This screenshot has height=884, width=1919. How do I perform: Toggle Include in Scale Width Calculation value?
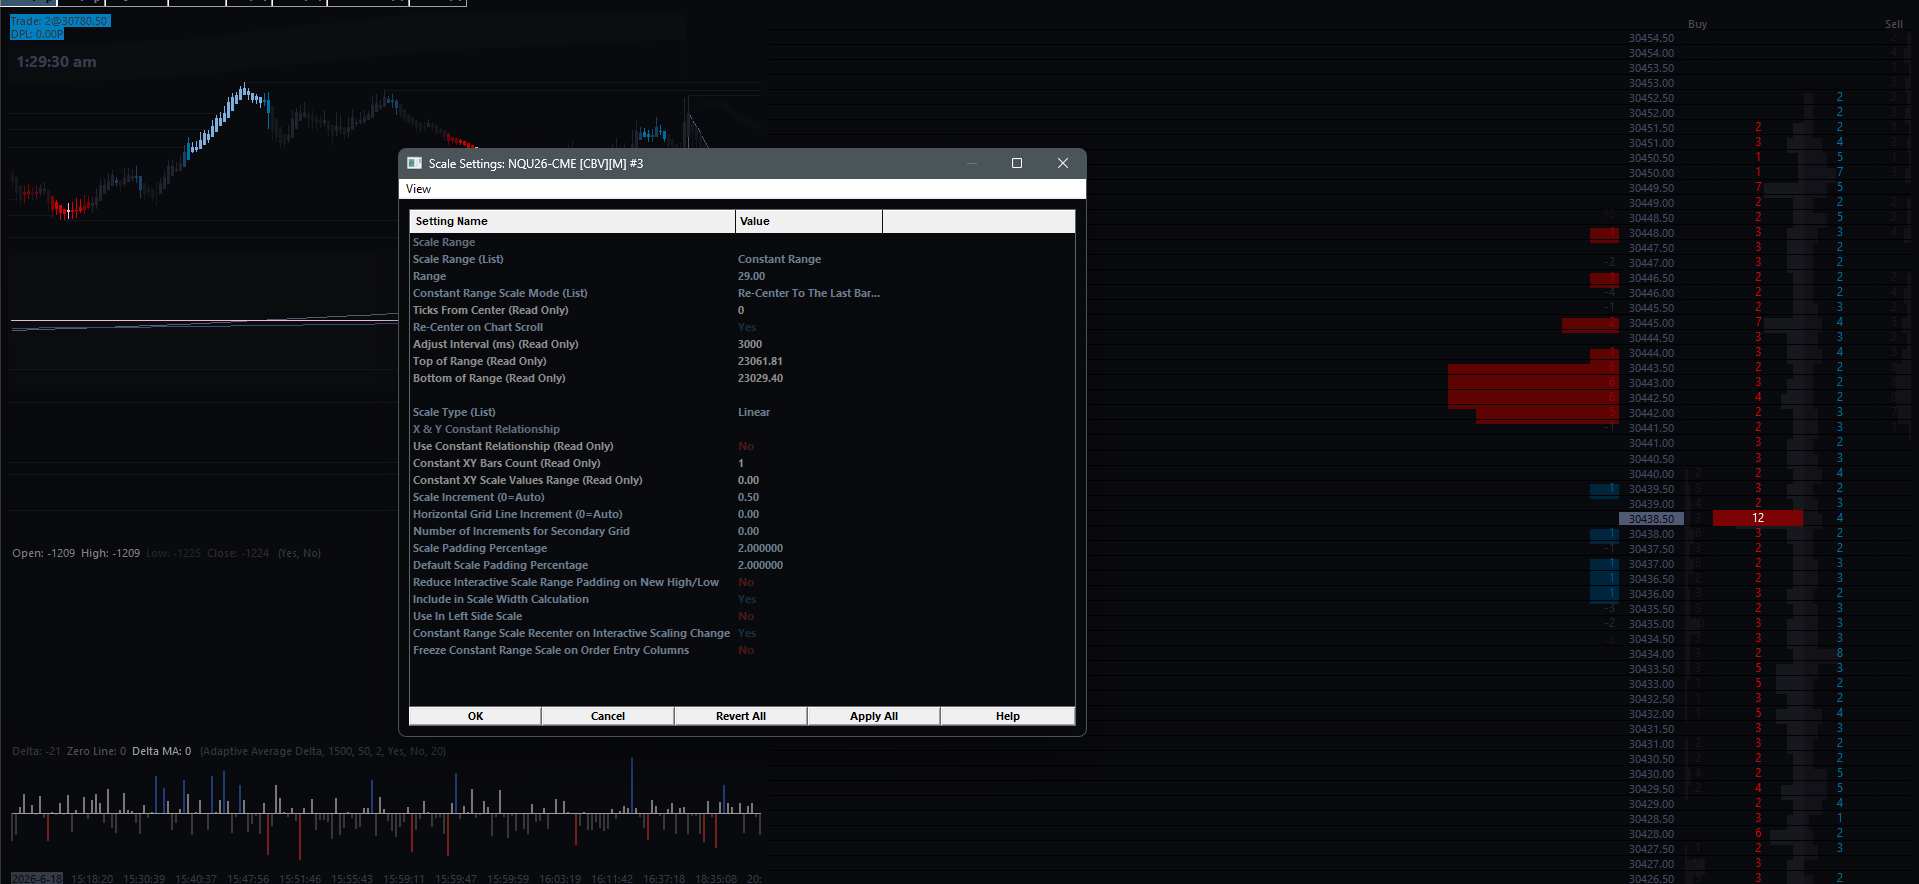pyautogui.click(x=747, y=599)
